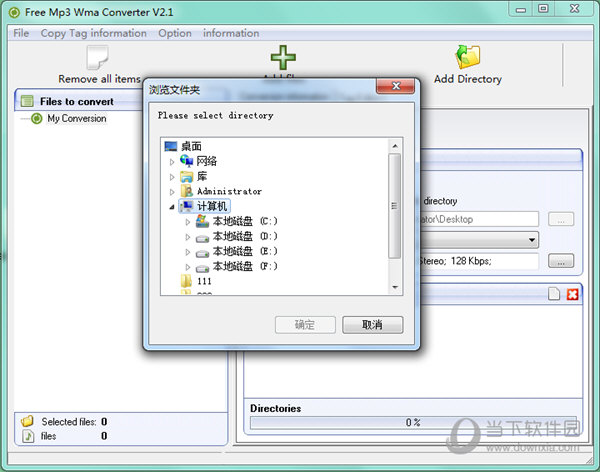Open the Copy Tag information menu
600x472 pixels.
click(x=94, y=33)
